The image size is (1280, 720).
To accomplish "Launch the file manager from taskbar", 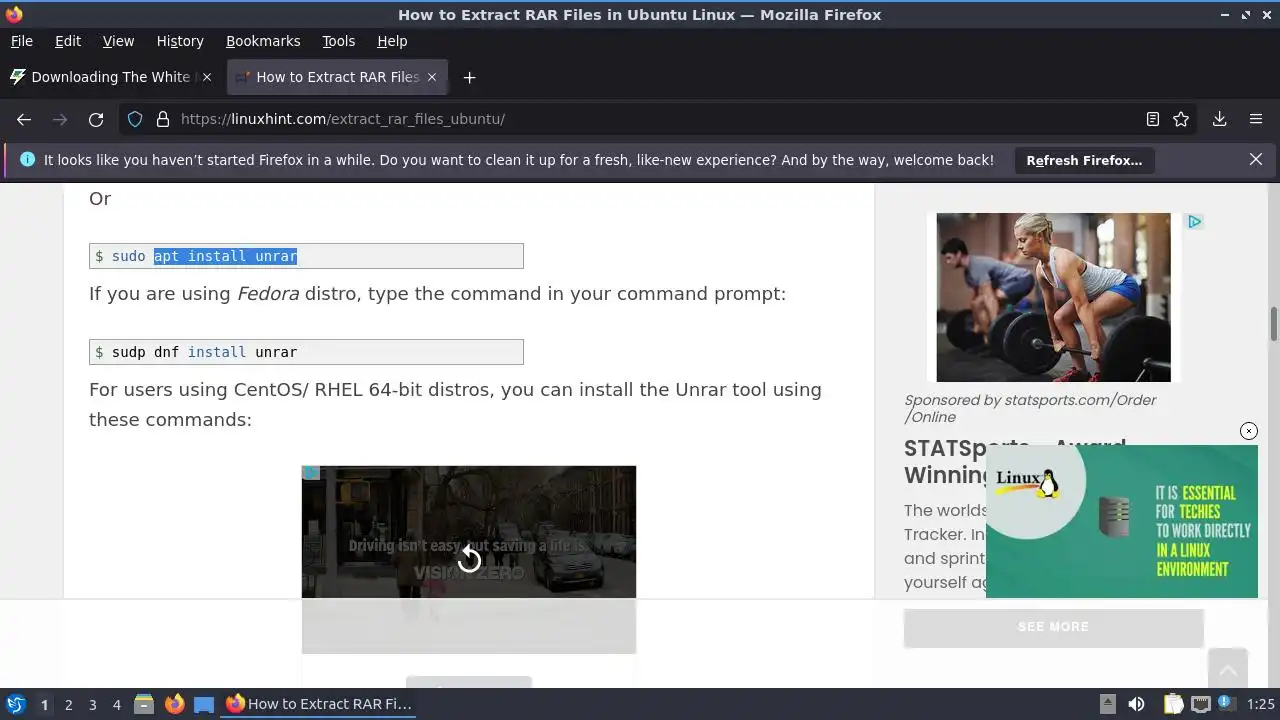I will click(x=144, y=704).
